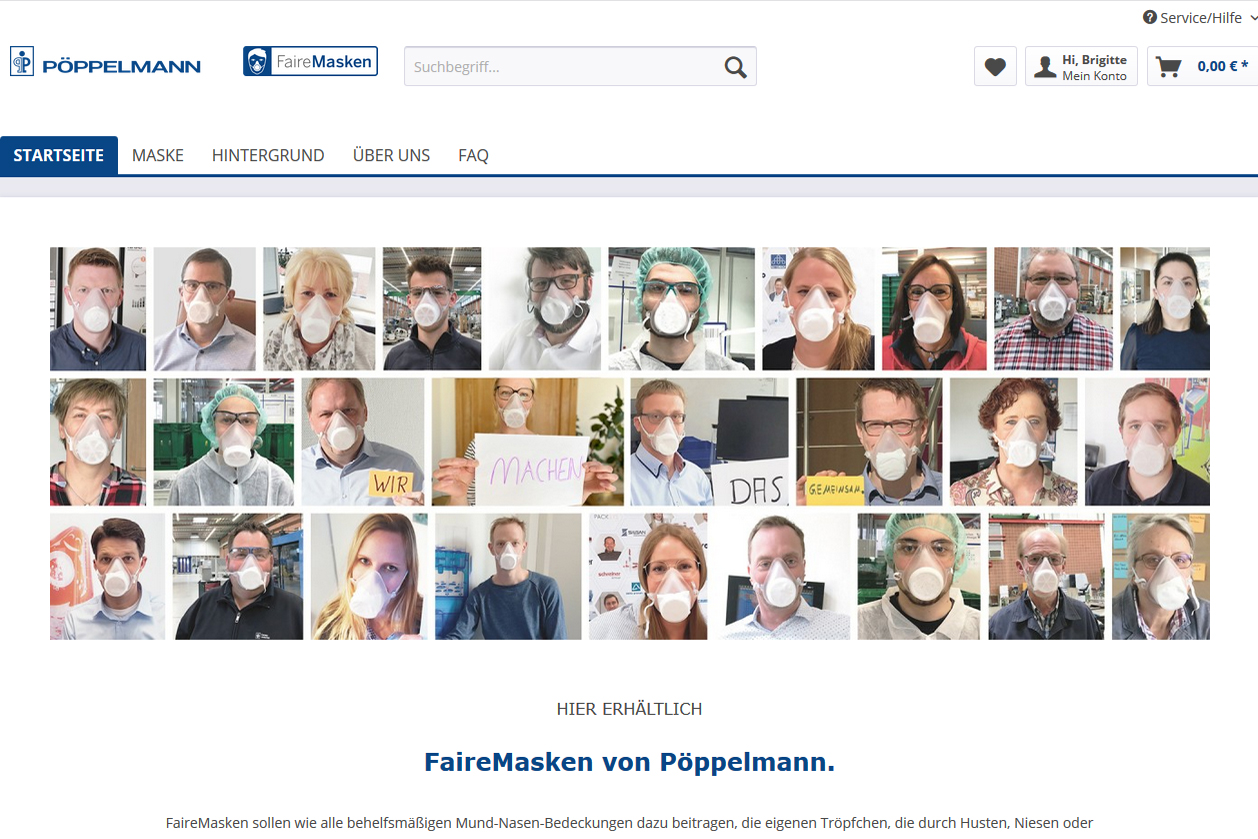1258x839 pixels.
Task: Open the Maske menu item
Action: [x=158, y=155]
